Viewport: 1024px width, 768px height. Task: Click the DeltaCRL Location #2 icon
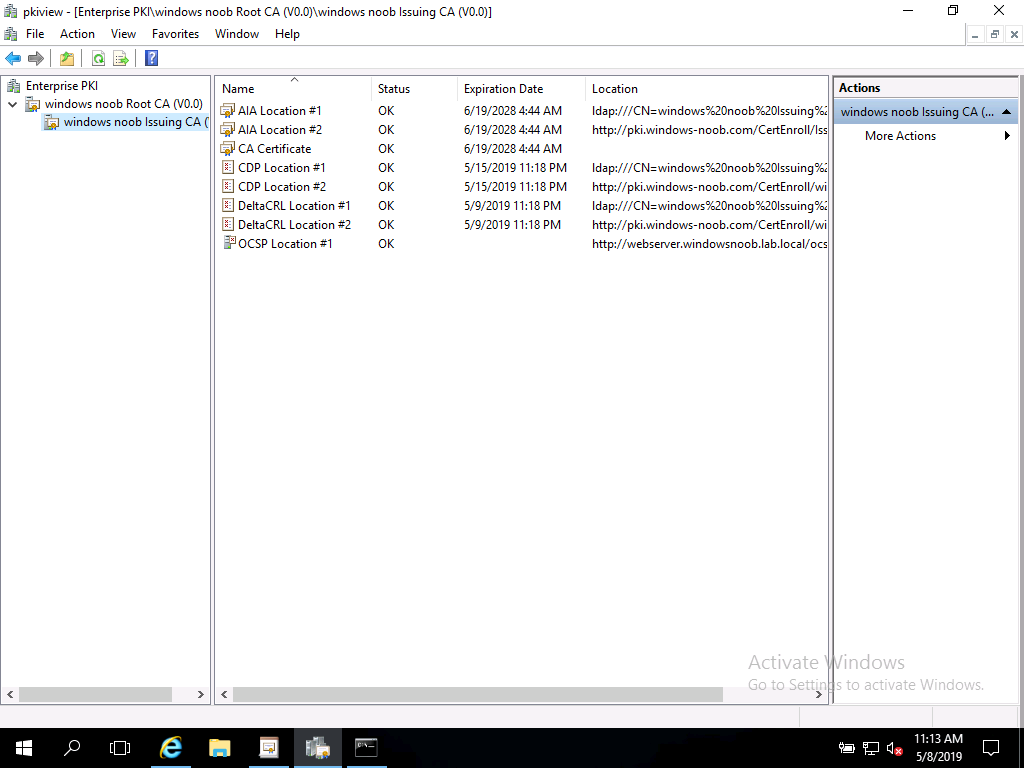[x=227, y=225]
